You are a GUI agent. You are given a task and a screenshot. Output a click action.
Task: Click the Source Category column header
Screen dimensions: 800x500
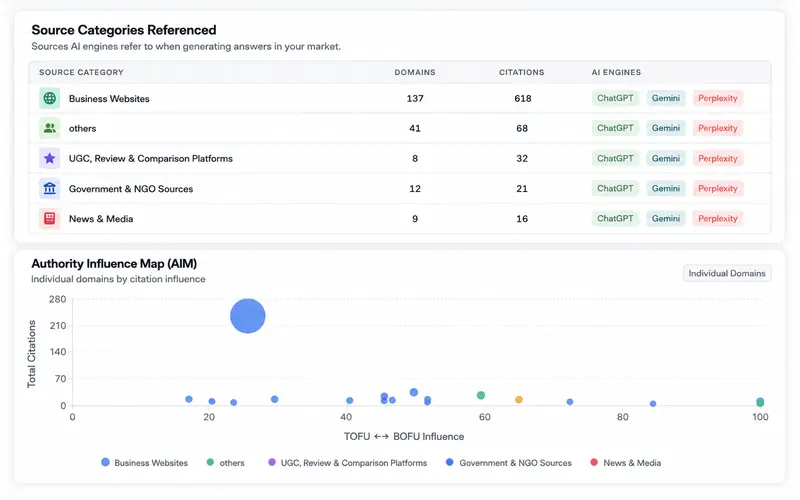point(81,72)
